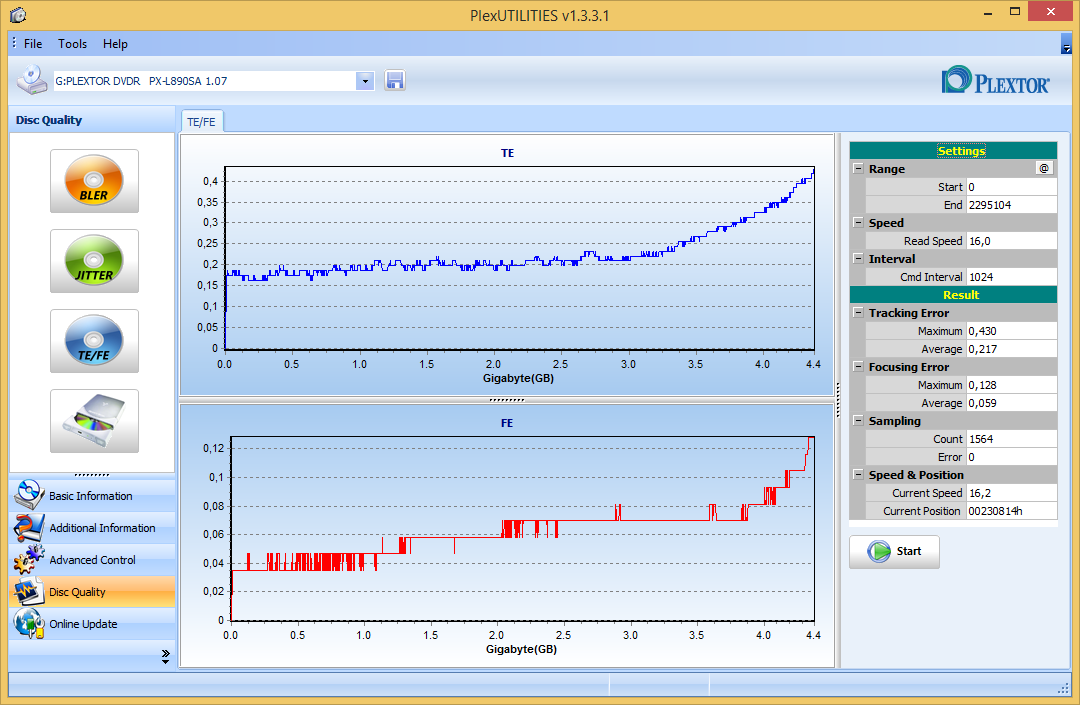
Task: Click the Disc Quality chart icon
Action: point(28,591)
